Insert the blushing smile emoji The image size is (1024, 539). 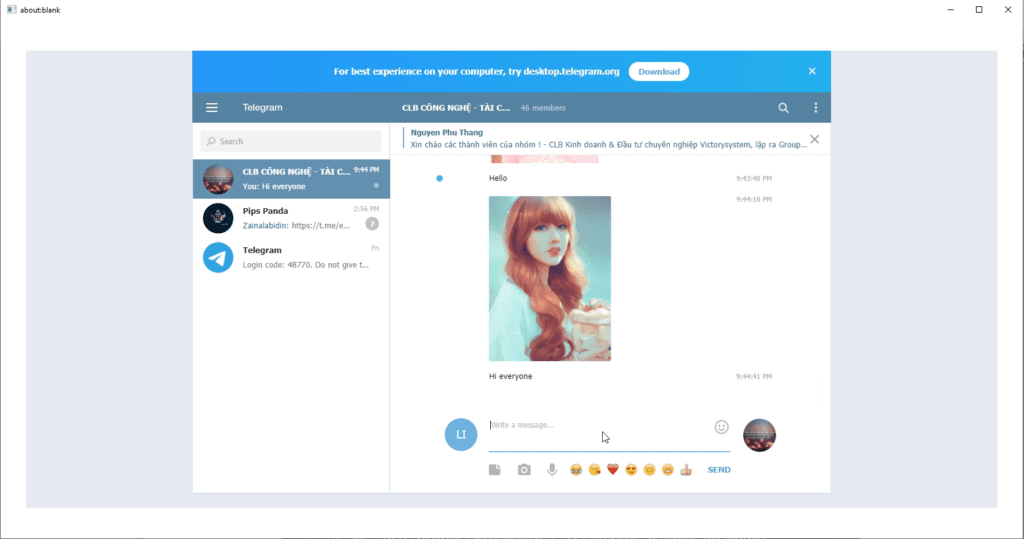click(649, 470)
